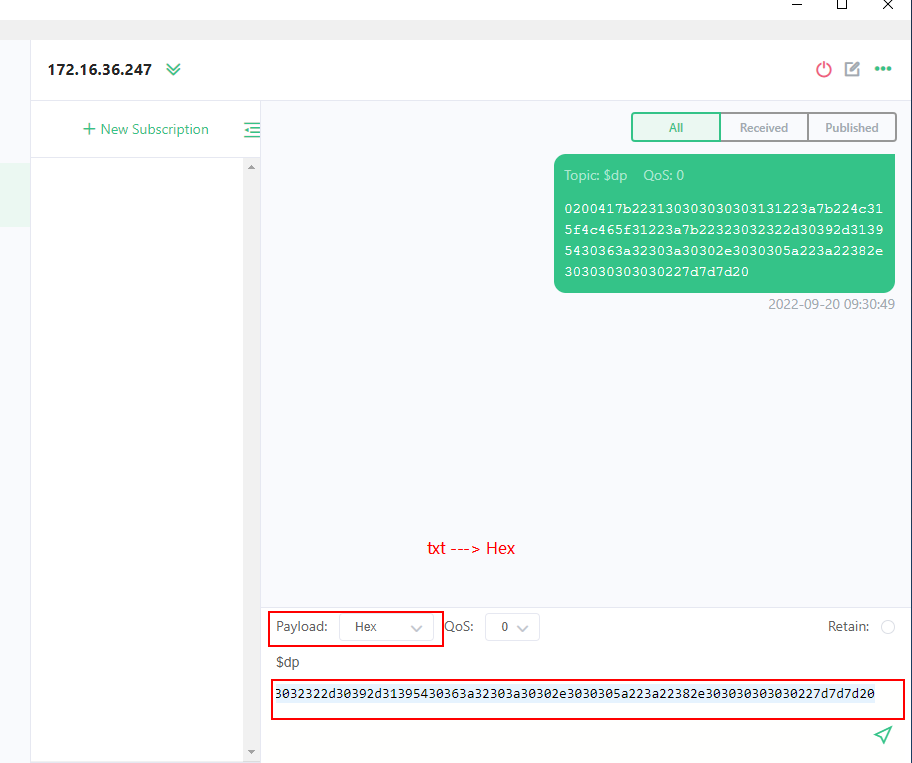Show only Received messages
The width and height of the screenshot is (912, 763).
[763, 128]
